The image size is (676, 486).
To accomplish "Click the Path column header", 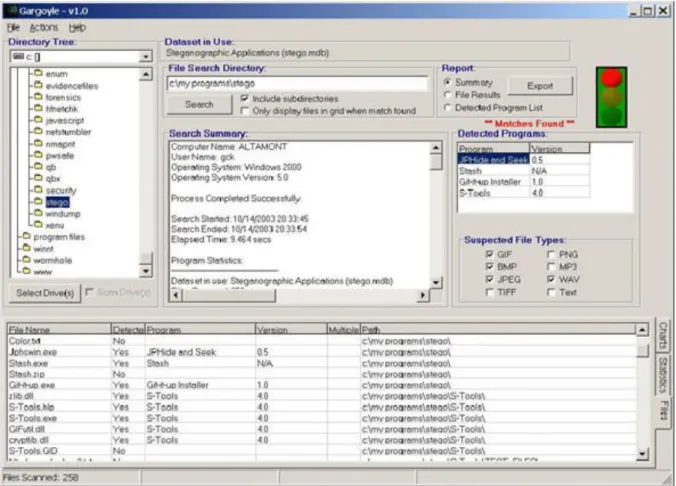I will point(498,330).
